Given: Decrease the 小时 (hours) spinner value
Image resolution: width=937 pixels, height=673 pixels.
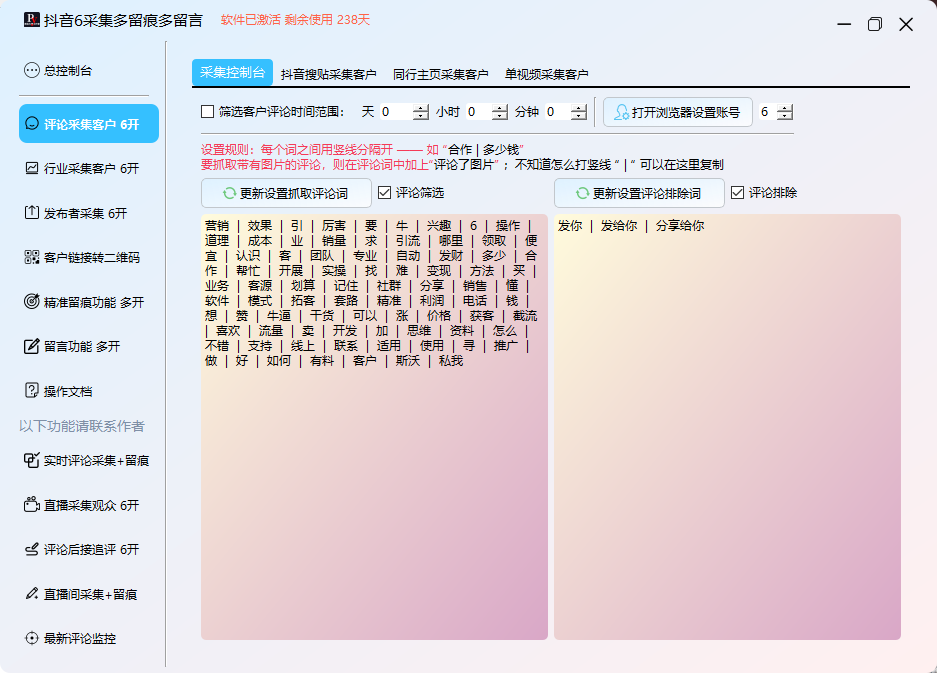Looking at the screenshot, I should click(x=500, y=117).
